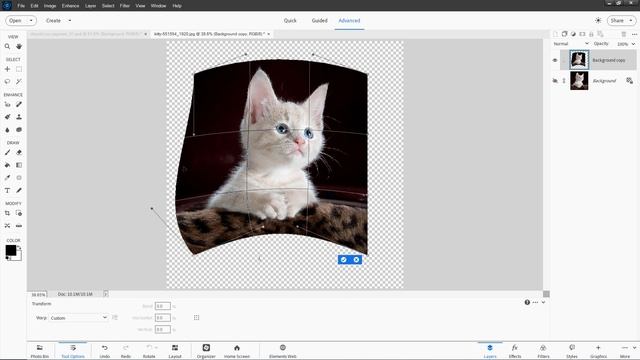Swap foreground and background colors
The image size is (640, 360).
[19, 247]
